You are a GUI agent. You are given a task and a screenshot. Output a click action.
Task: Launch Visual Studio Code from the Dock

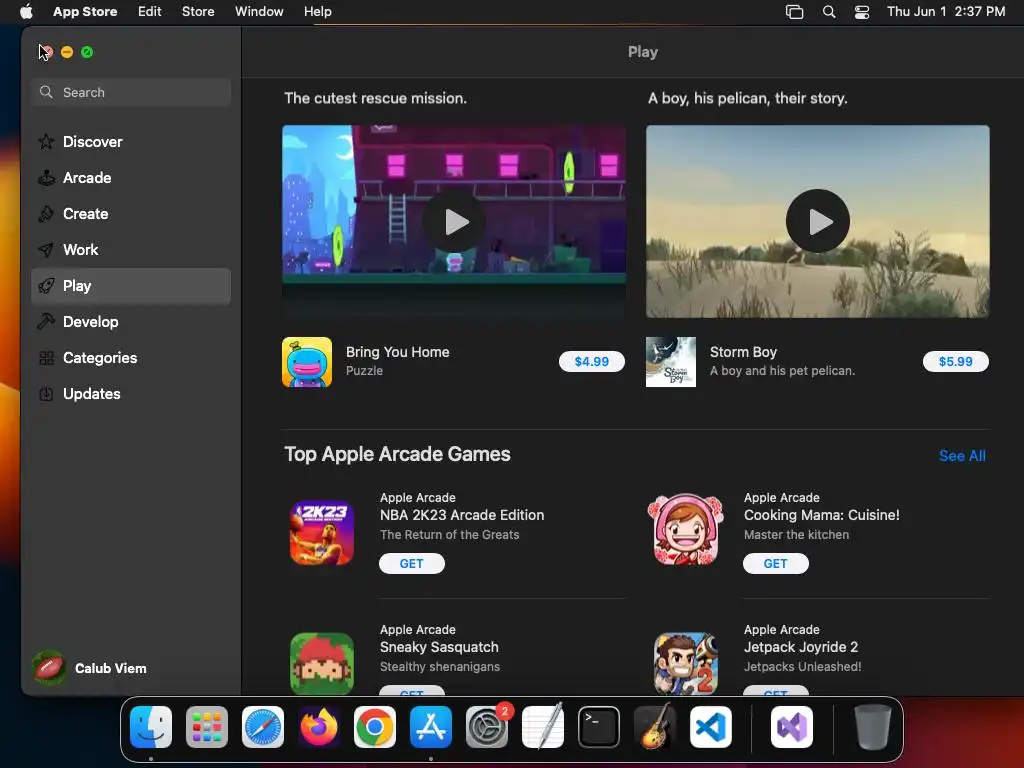[711, 727]
